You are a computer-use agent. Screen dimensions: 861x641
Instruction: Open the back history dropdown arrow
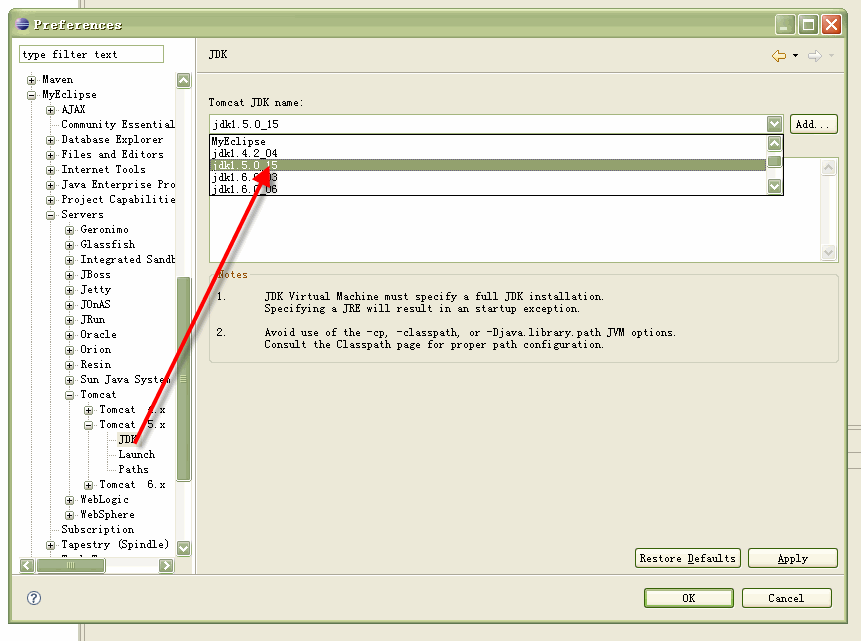coord(795,55)
